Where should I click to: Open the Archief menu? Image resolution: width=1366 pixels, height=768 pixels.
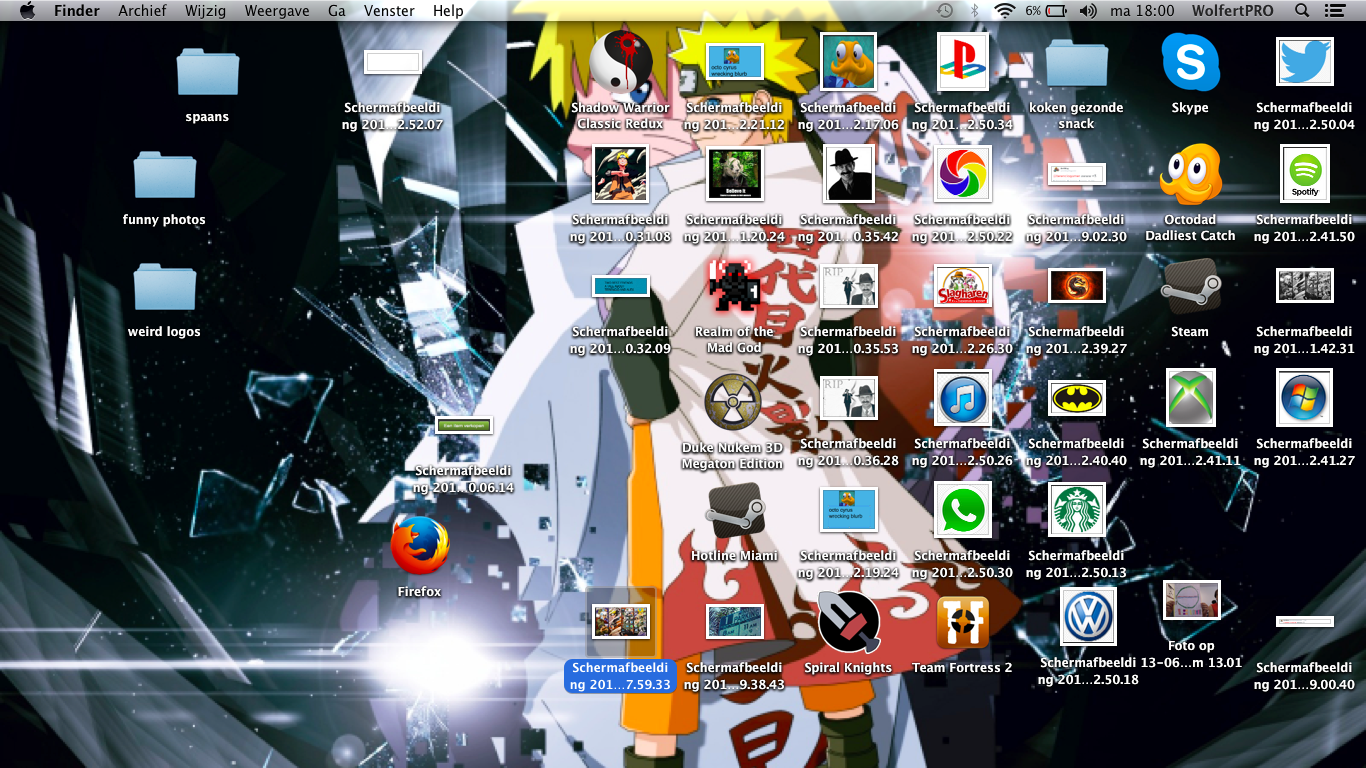click(x=142, y=11)
